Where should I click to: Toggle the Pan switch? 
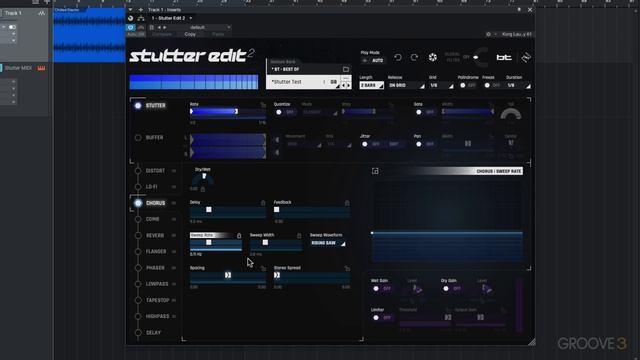pos(424,144)
